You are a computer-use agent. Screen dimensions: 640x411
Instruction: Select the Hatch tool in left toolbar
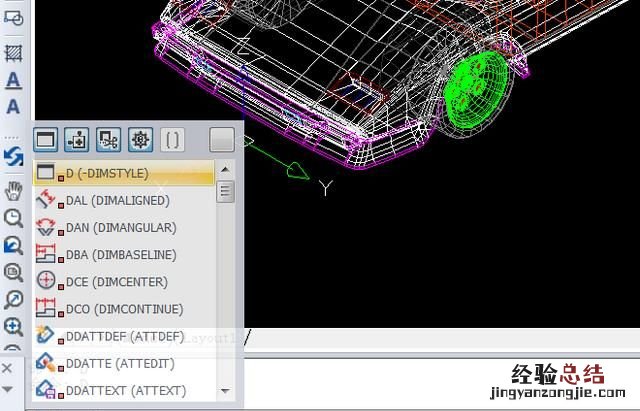tap(13, 52)
